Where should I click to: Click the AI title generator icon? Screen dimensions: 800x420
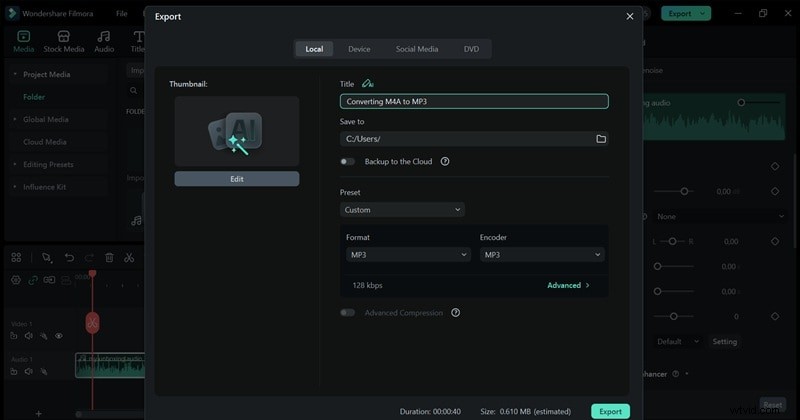pyautogui.click(x=368, y=84)
